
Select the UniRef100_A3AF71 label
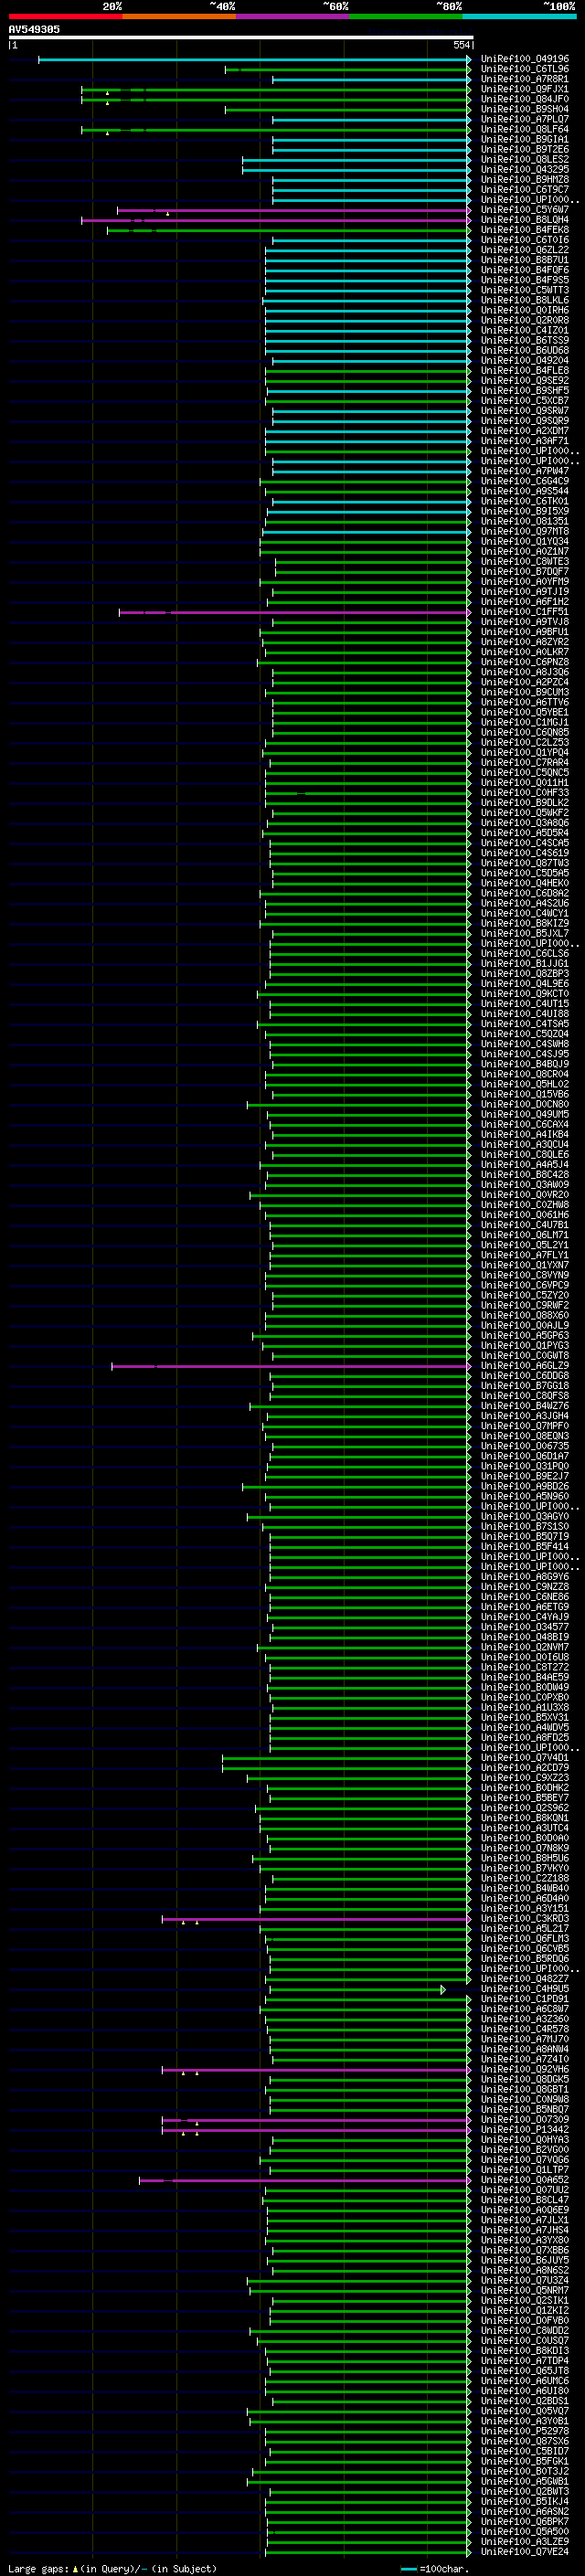click(525, 441)
